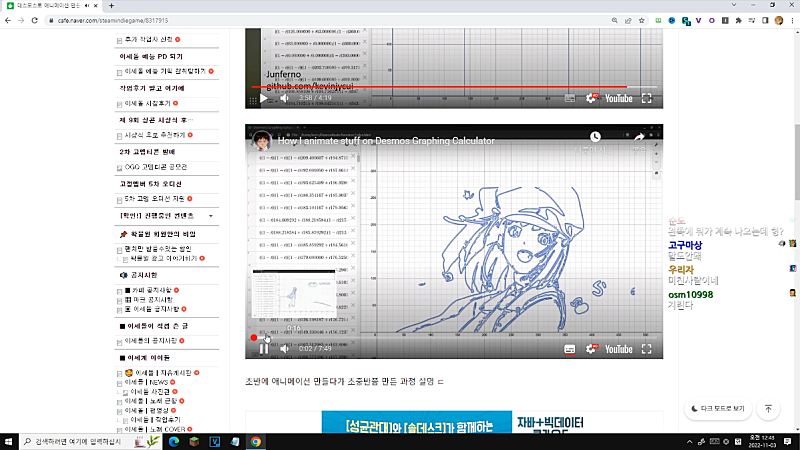Enter fullscreen on the upper video

[647, 98]
